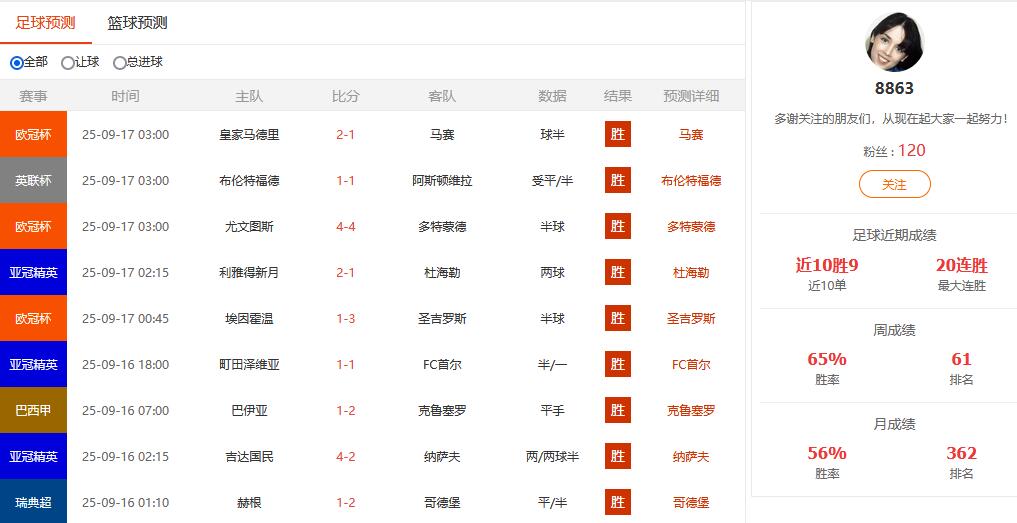Click the 瑞典超 league badge
The width and height of the screenshot is (1017, 523).
(33, 502)
